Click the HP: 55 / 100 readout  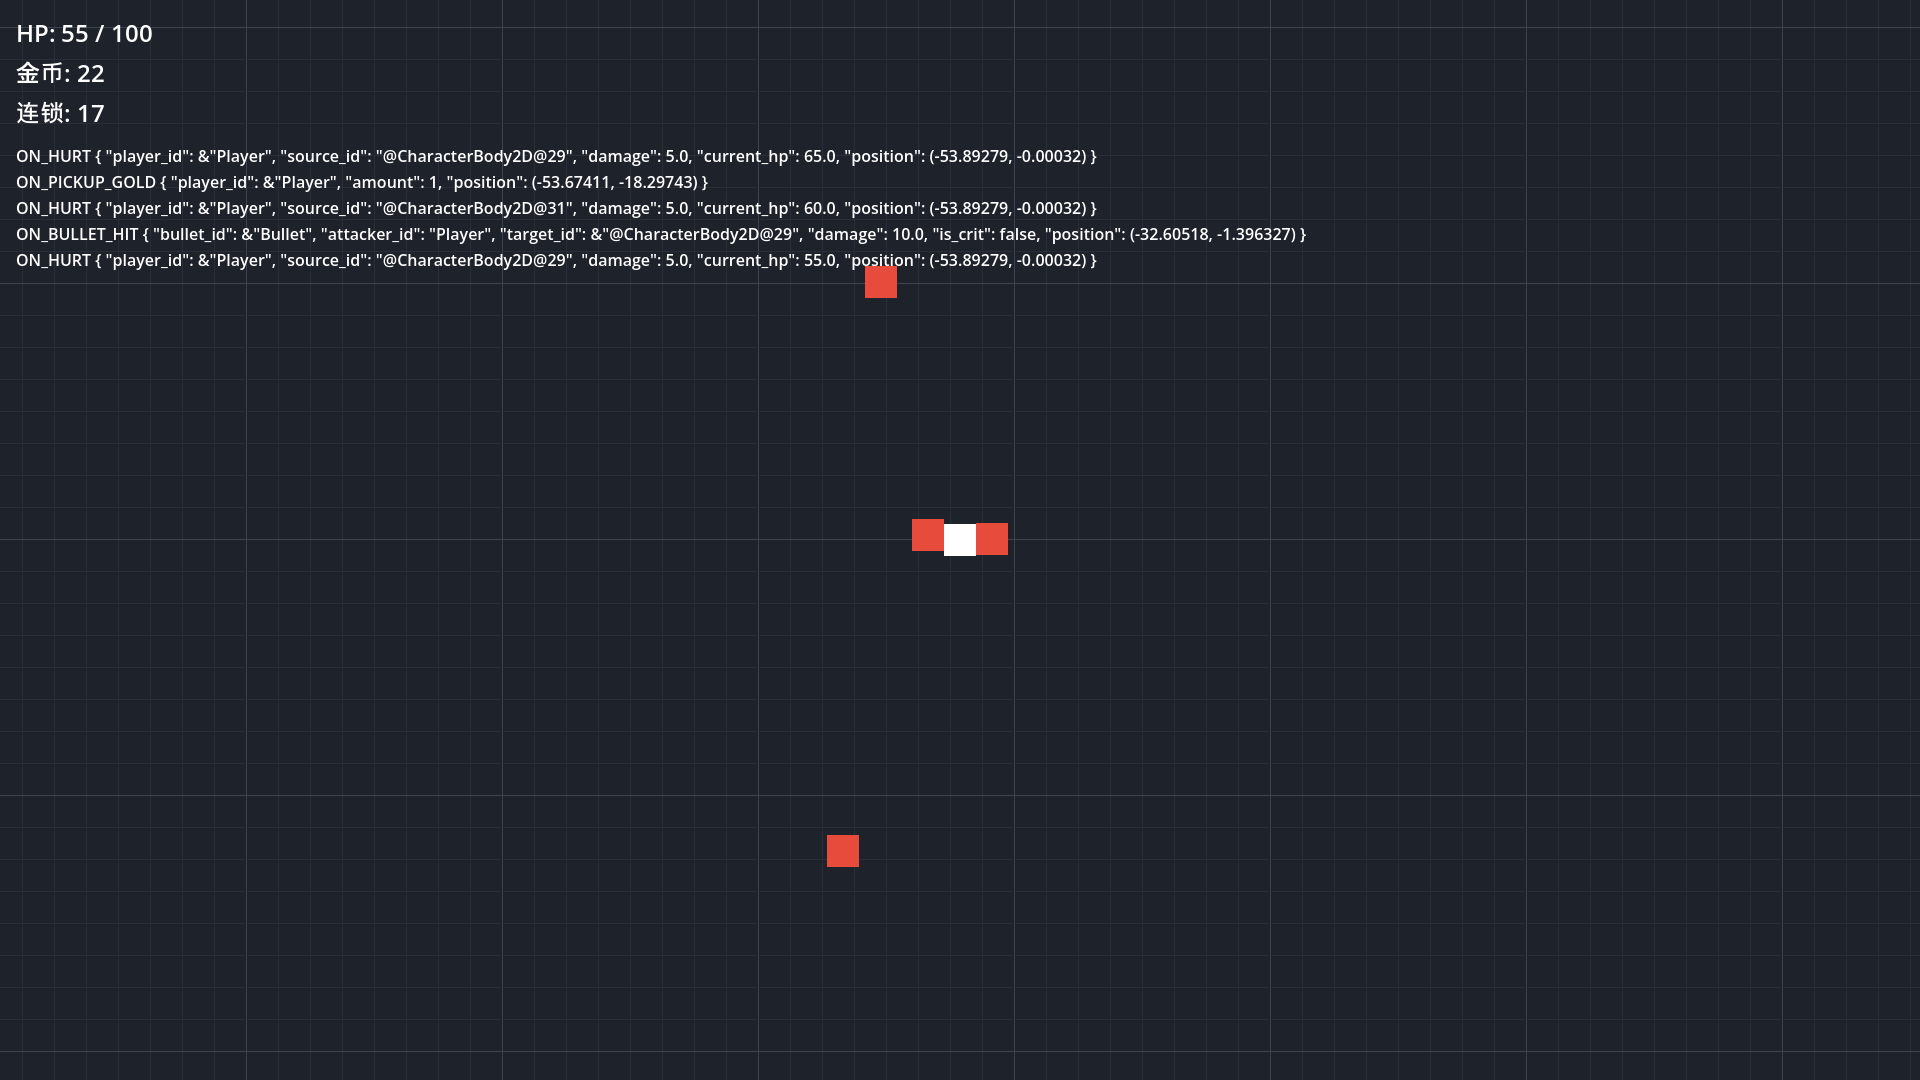[x=84, y=34]
